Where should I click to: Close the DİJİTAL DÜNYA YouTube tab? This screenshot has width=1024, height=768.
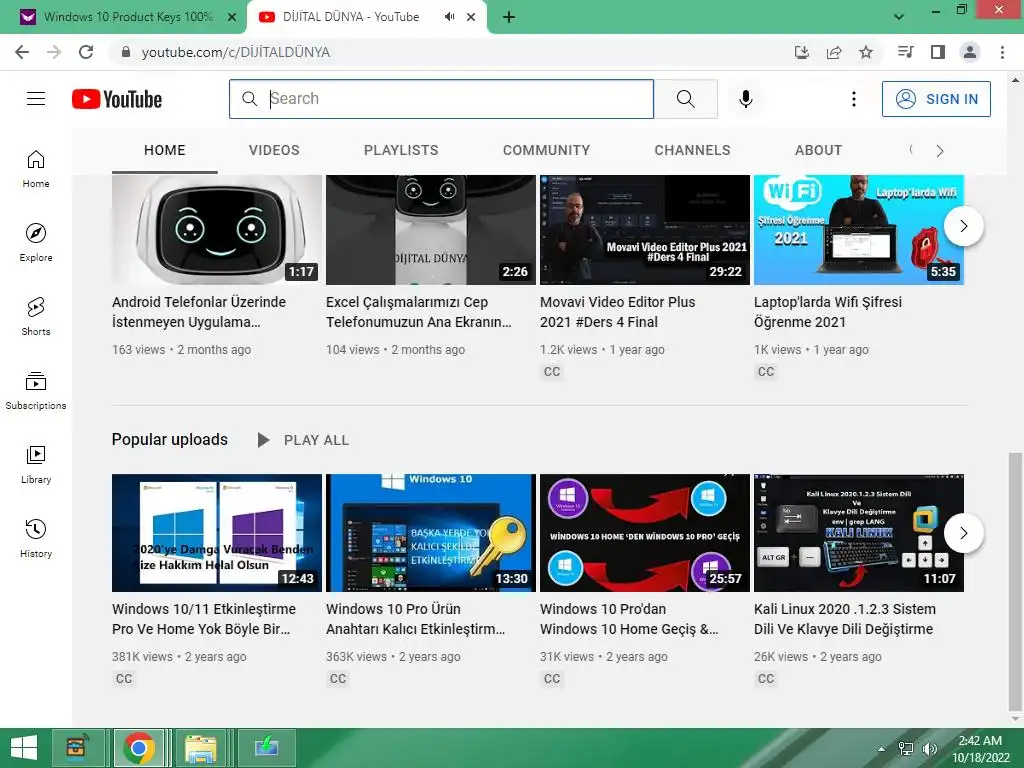tap(471, 17)
